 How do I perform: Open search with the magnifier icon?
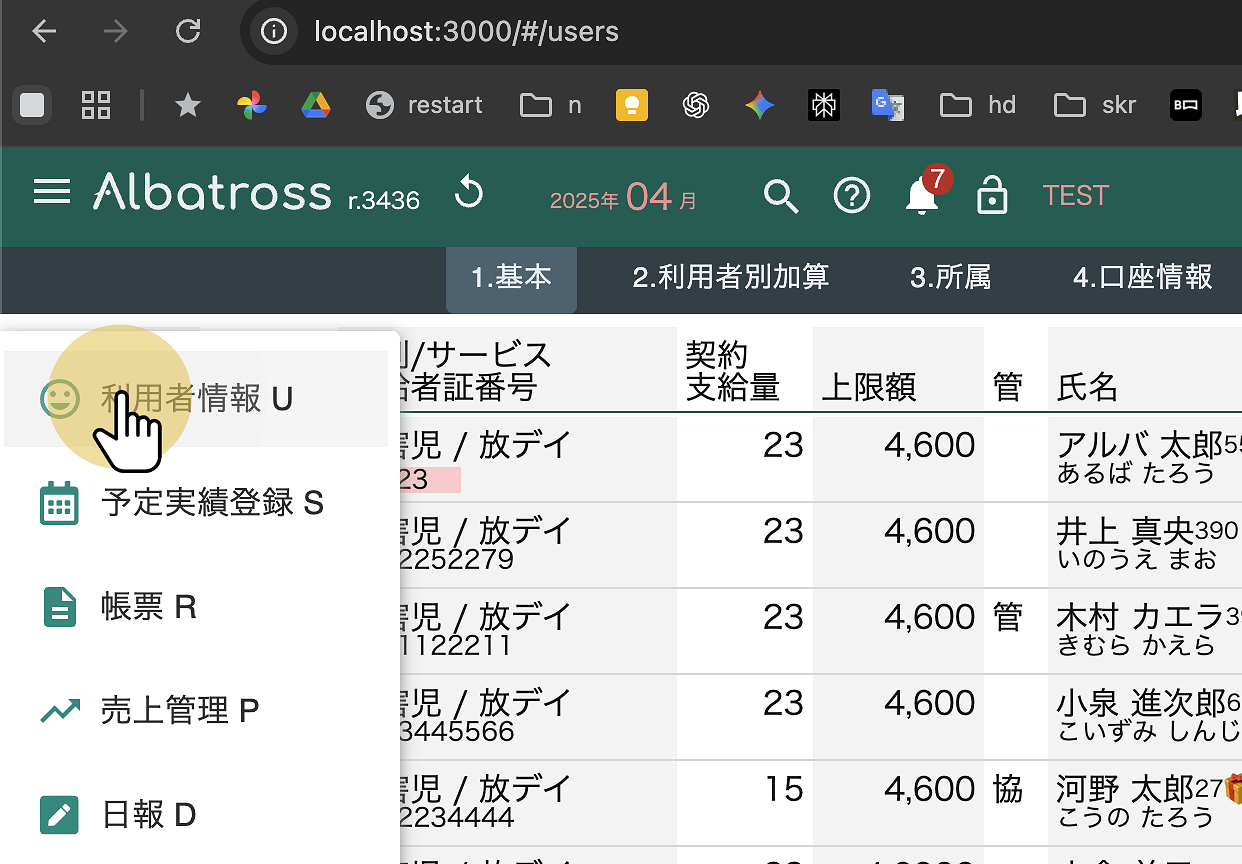(781, 196)
